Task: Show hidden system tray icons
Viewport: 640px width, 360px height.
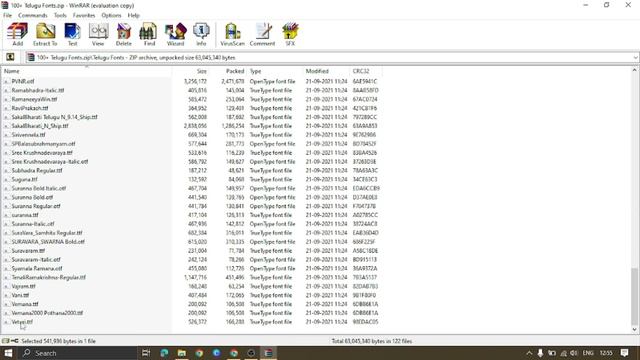Action: pyautogui.click(x=529, y=353)
